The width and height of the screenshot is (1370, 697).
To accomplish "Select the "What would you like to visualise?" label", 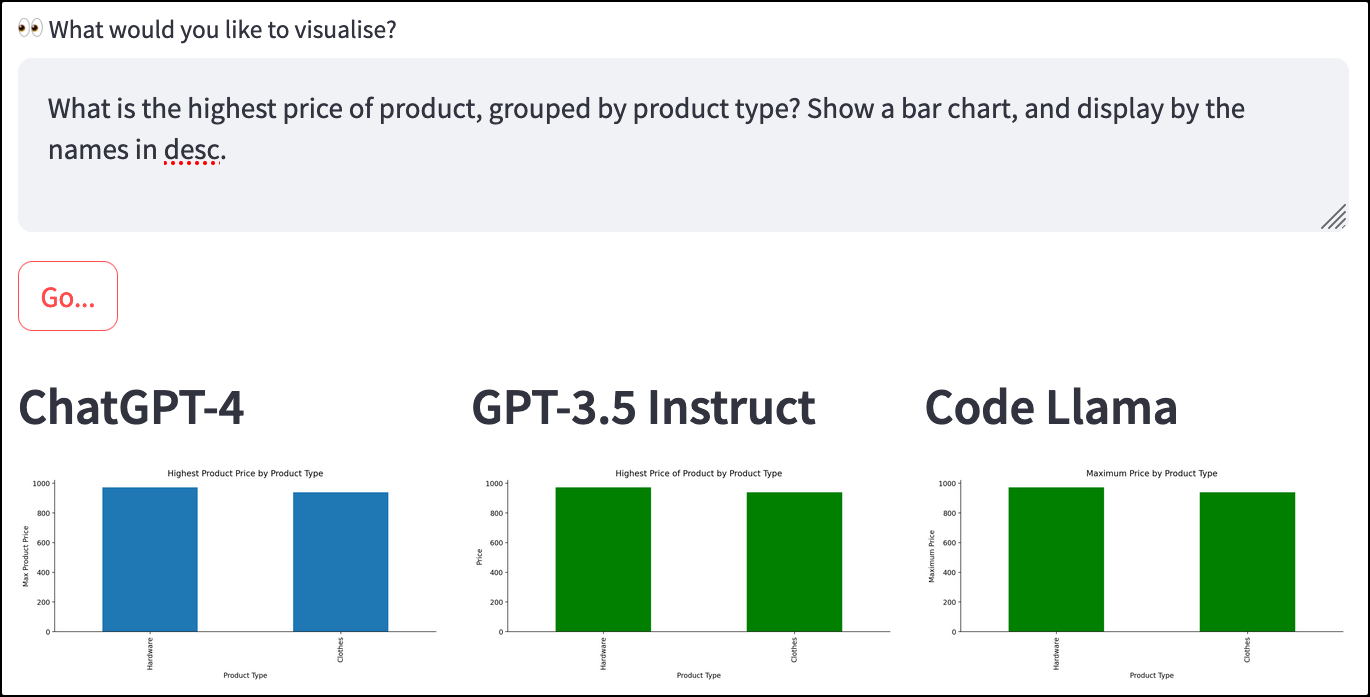I will point(222,30).
